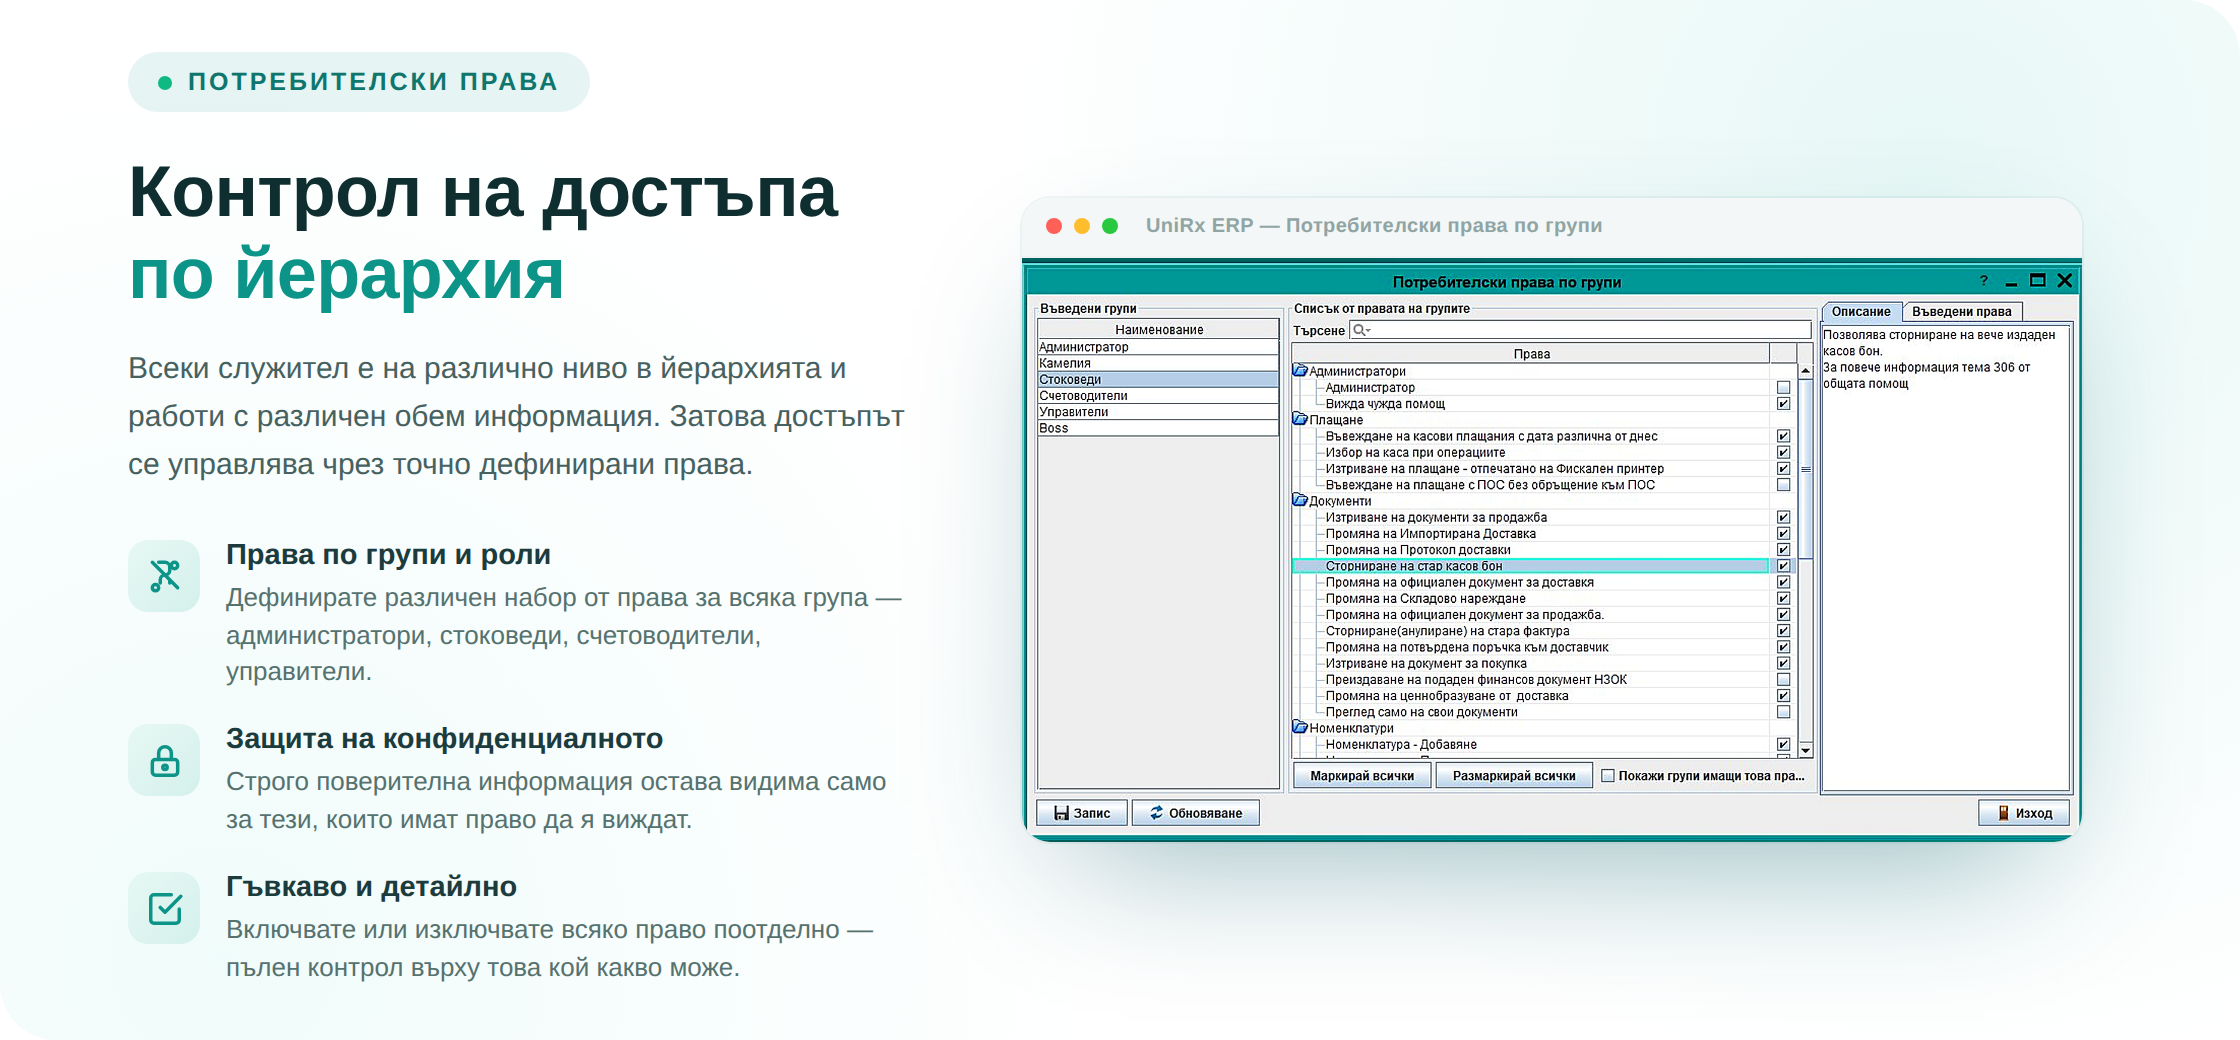Select the Камелия group row

(x=1158, y=363)
